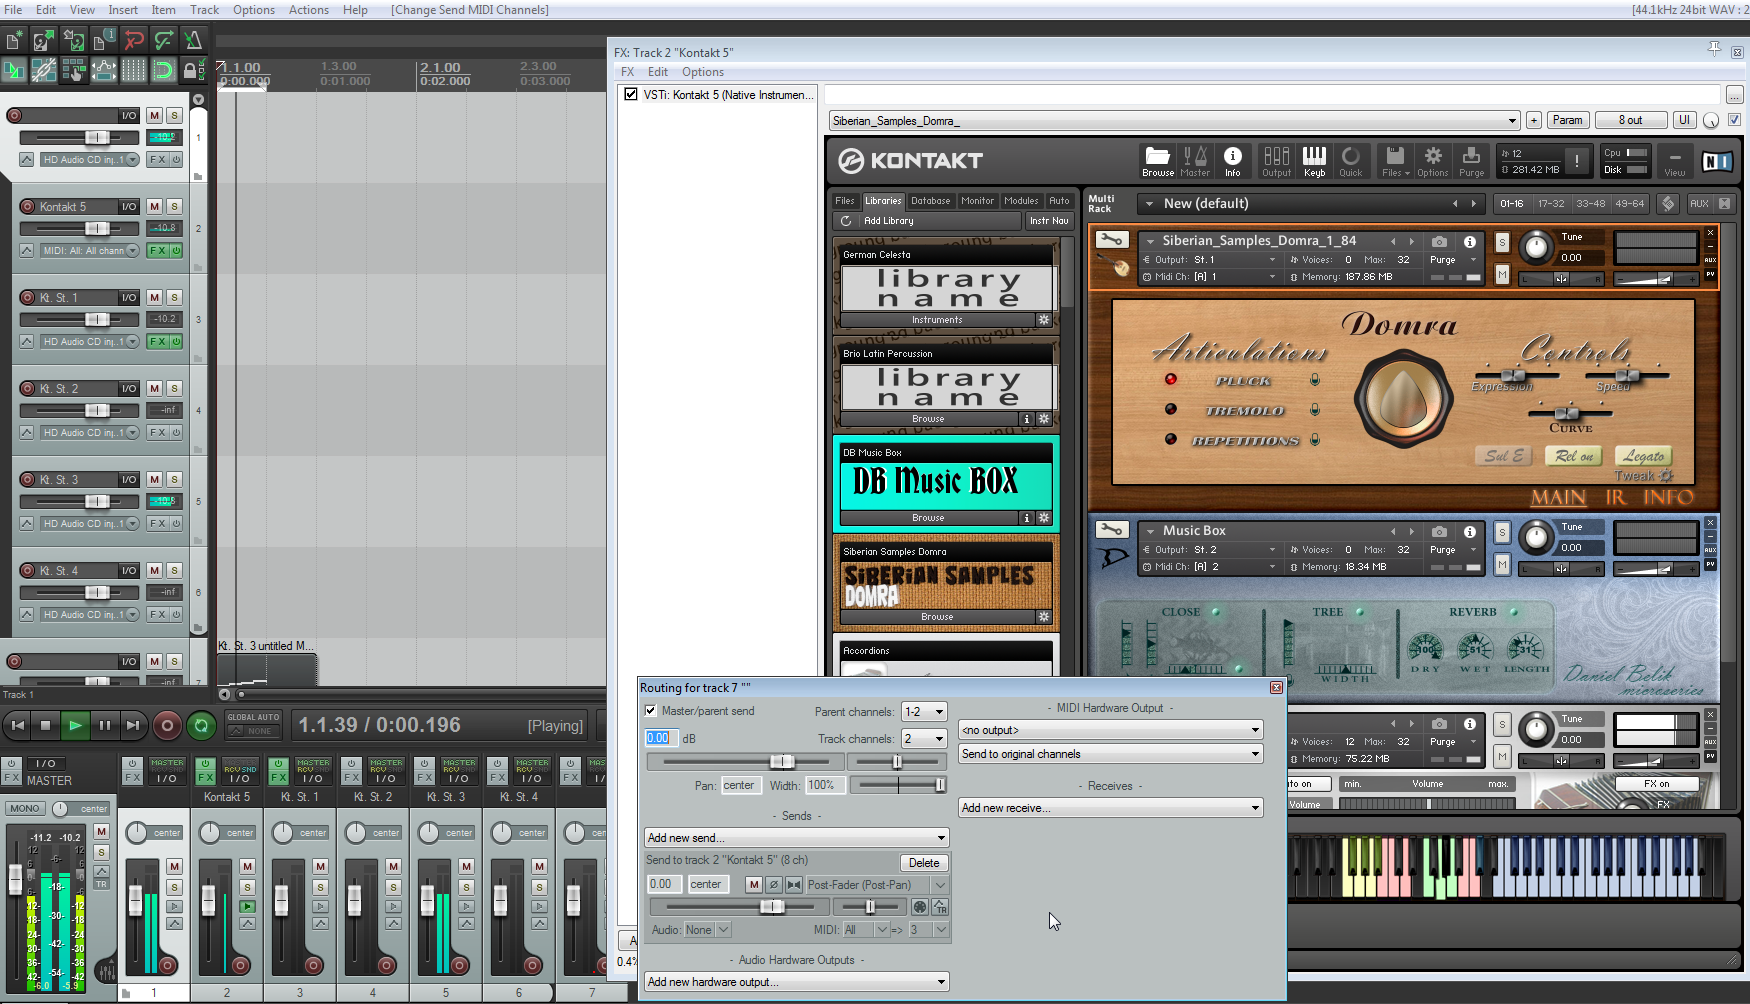Open Parent channels 1-2 dropdown
The image size is (1750, 1004).
(924, 712)
